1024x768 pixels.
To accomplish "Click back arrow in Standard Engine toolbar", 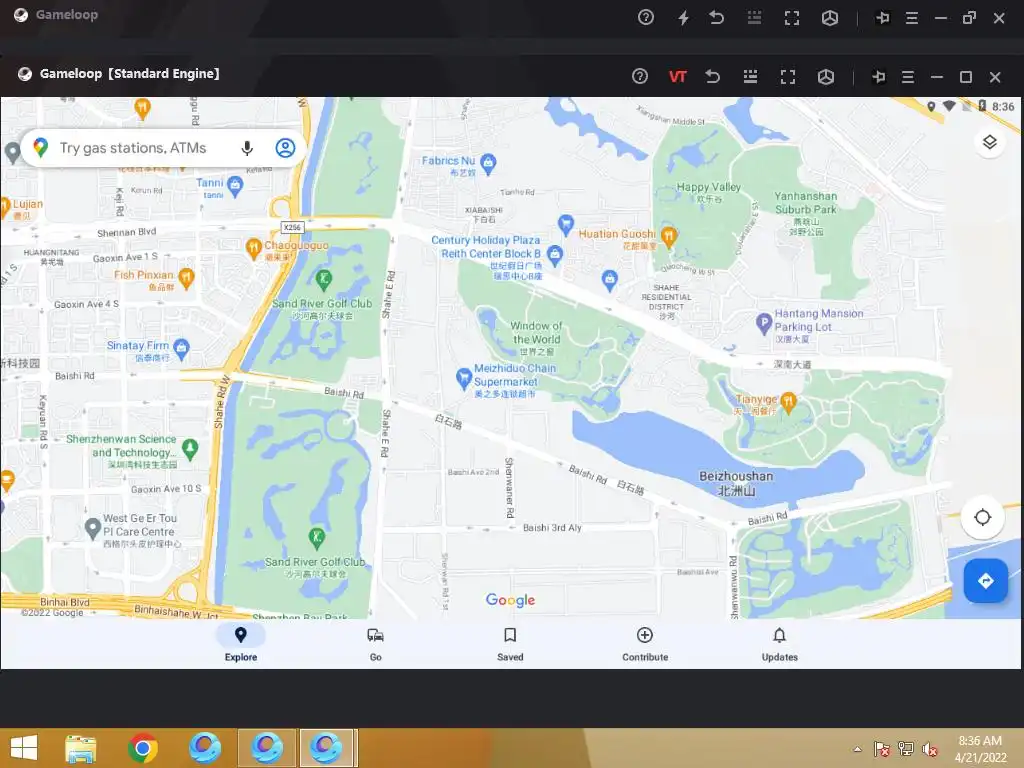I will [713, 76].
